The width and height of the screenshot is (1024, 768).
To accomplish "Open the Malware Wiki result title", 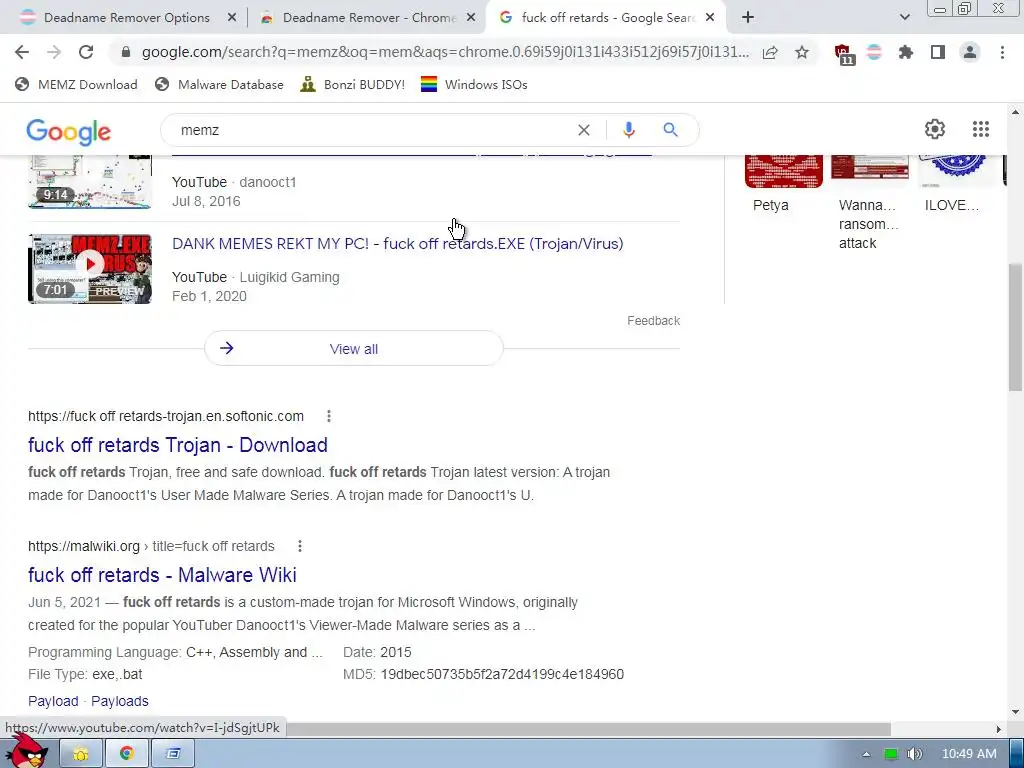I will 162,575.
